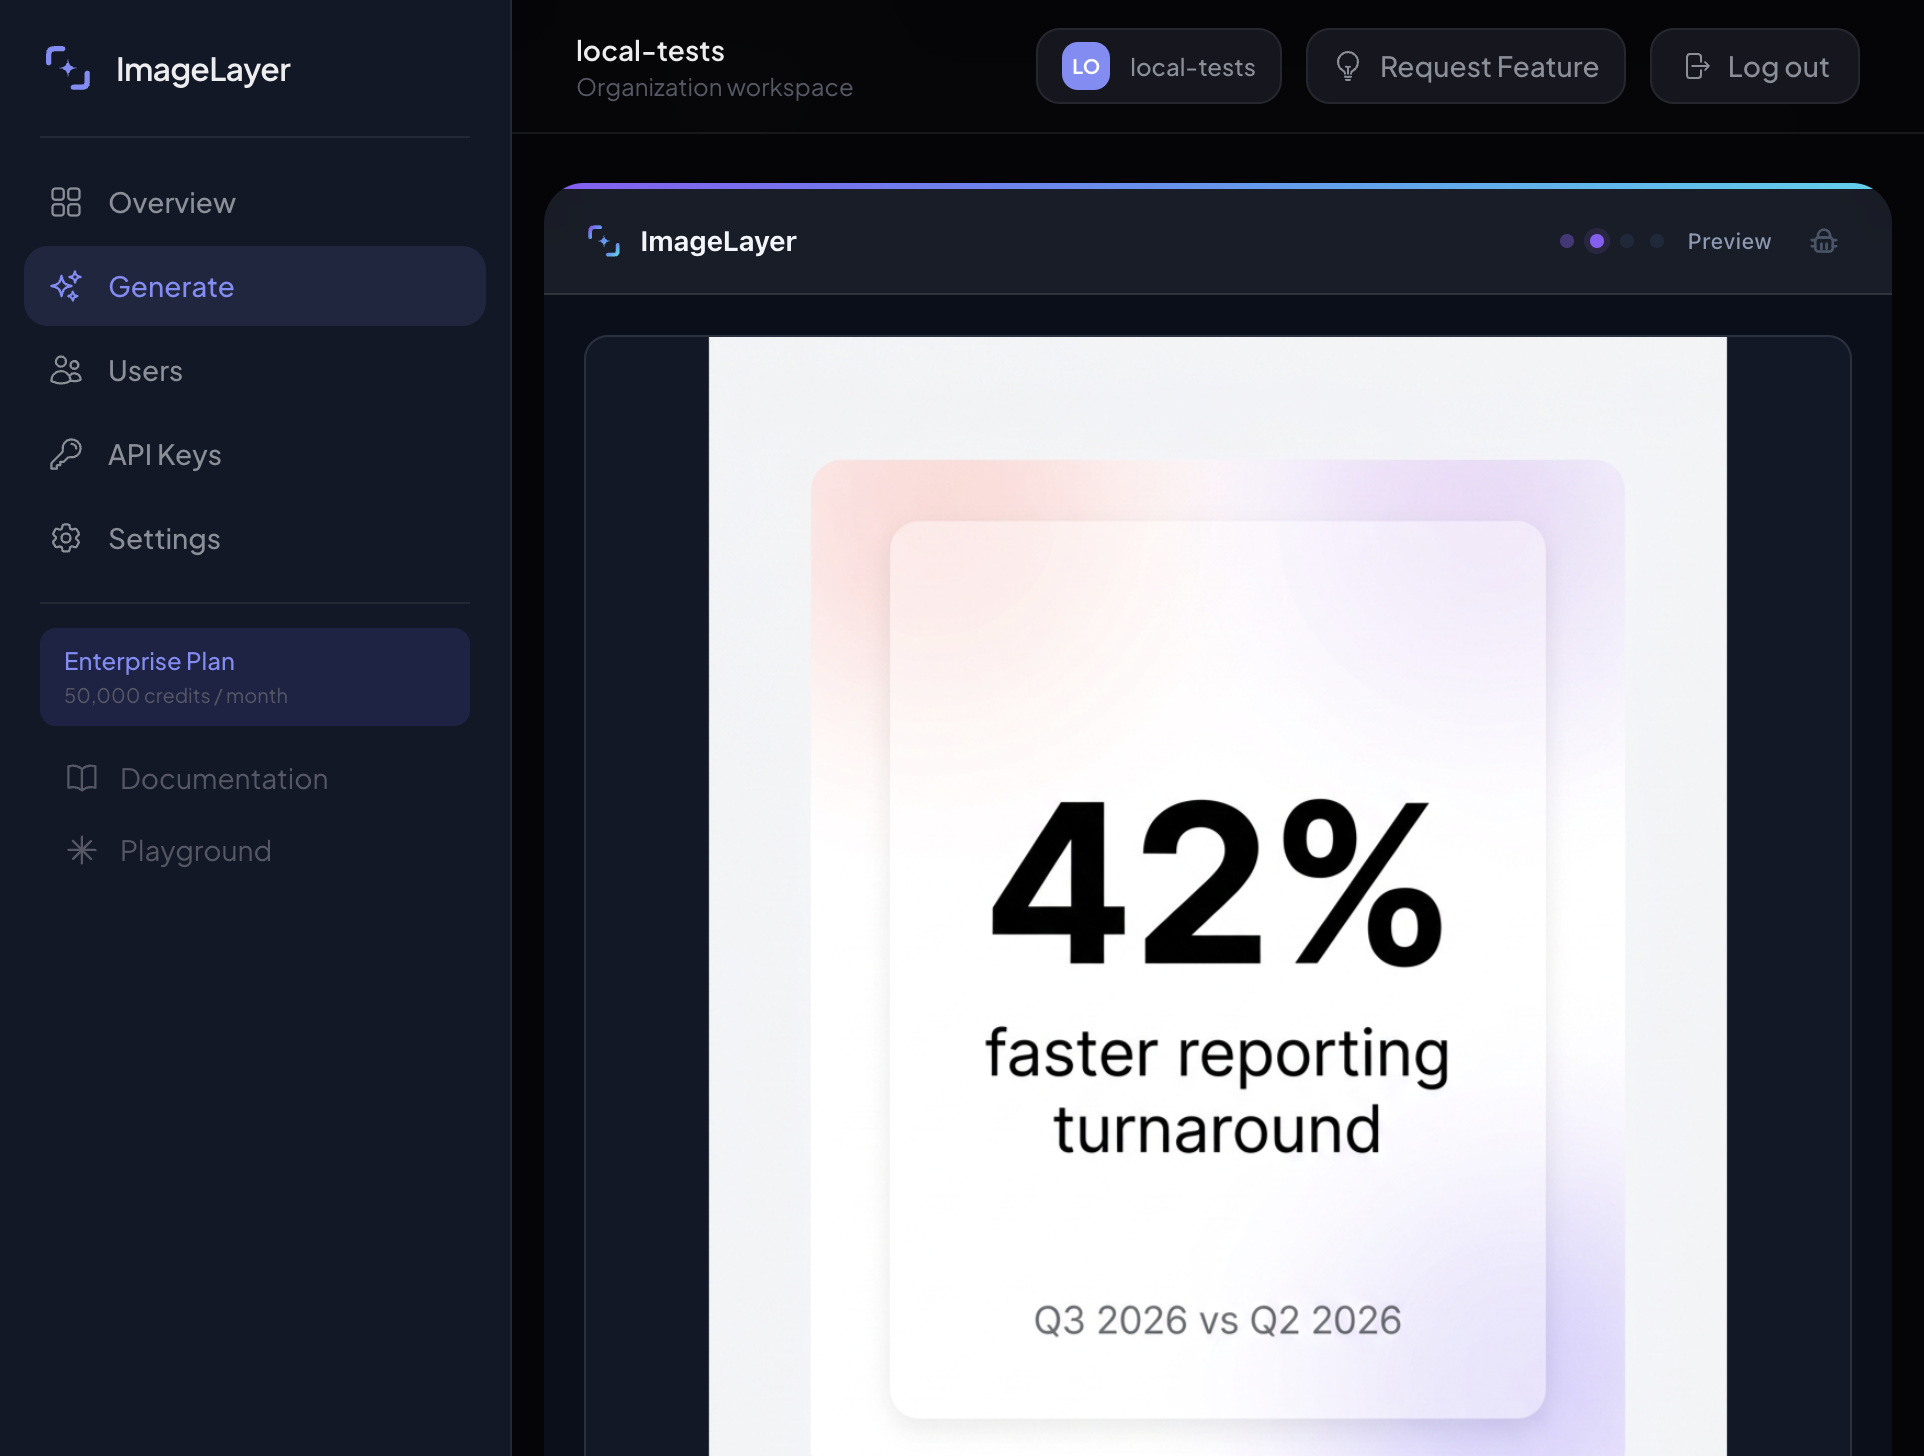
Task: Open the Enterprise Plan card
Action: tap(255, 677)
